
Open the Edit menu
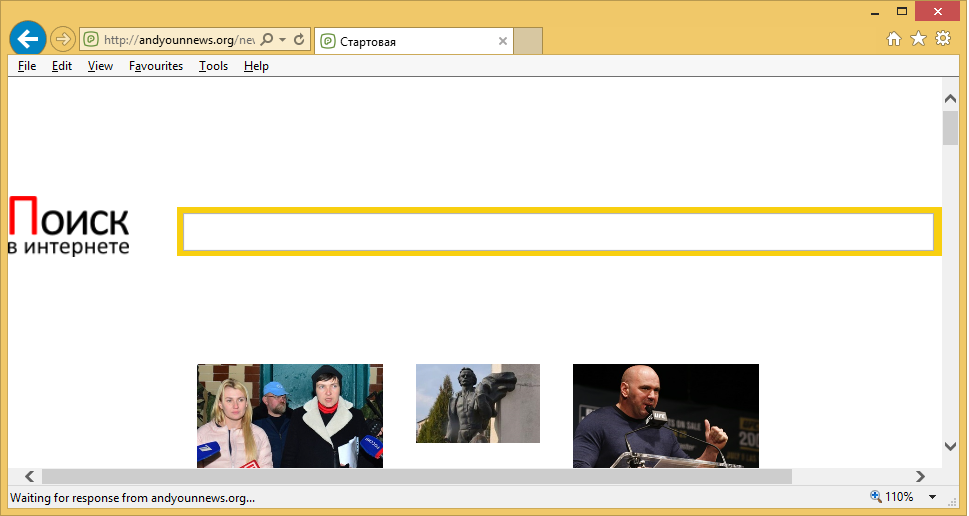[x=62, y=66]
